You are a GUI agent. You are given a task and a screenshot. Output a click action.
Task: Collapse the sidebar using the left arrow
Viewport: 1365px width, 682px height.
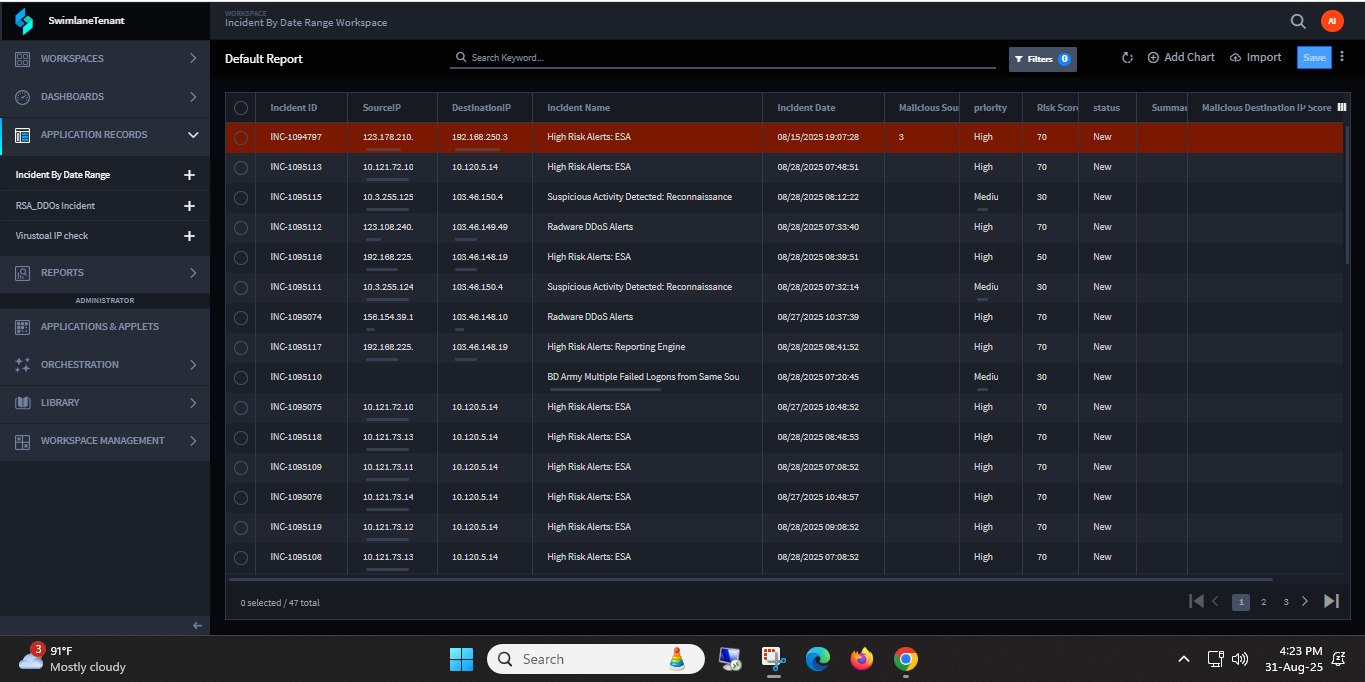pyautogui.click(x=197, y=626)
